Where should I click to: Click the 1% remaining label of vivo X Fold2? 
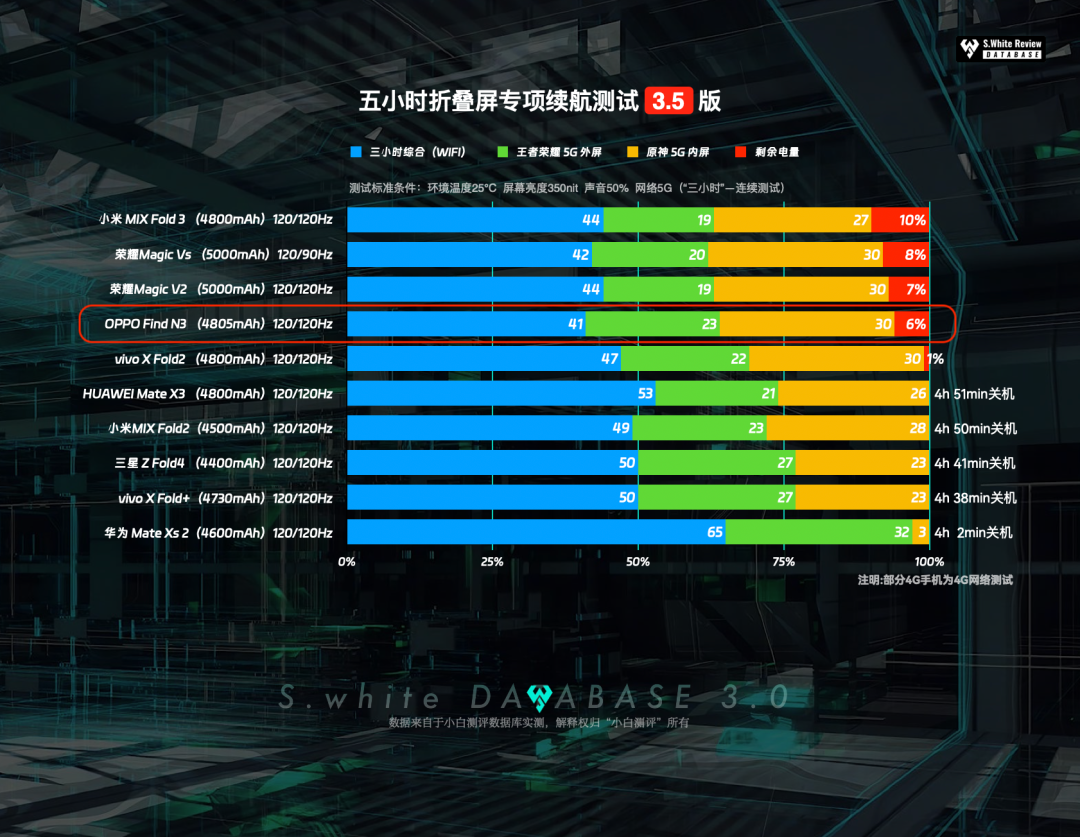pos(935,359)
